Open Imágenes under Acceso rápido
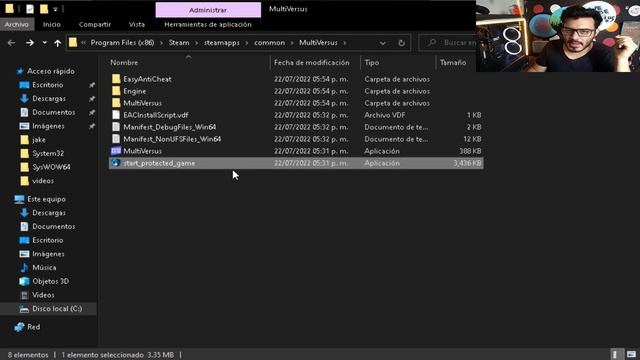The height and width of the screenshot is (360, 640). 48,126
